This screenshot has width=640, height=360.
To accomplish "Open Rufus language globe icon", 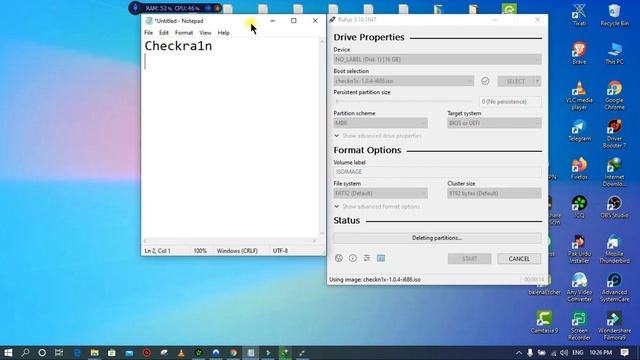I will coord(339,258).
